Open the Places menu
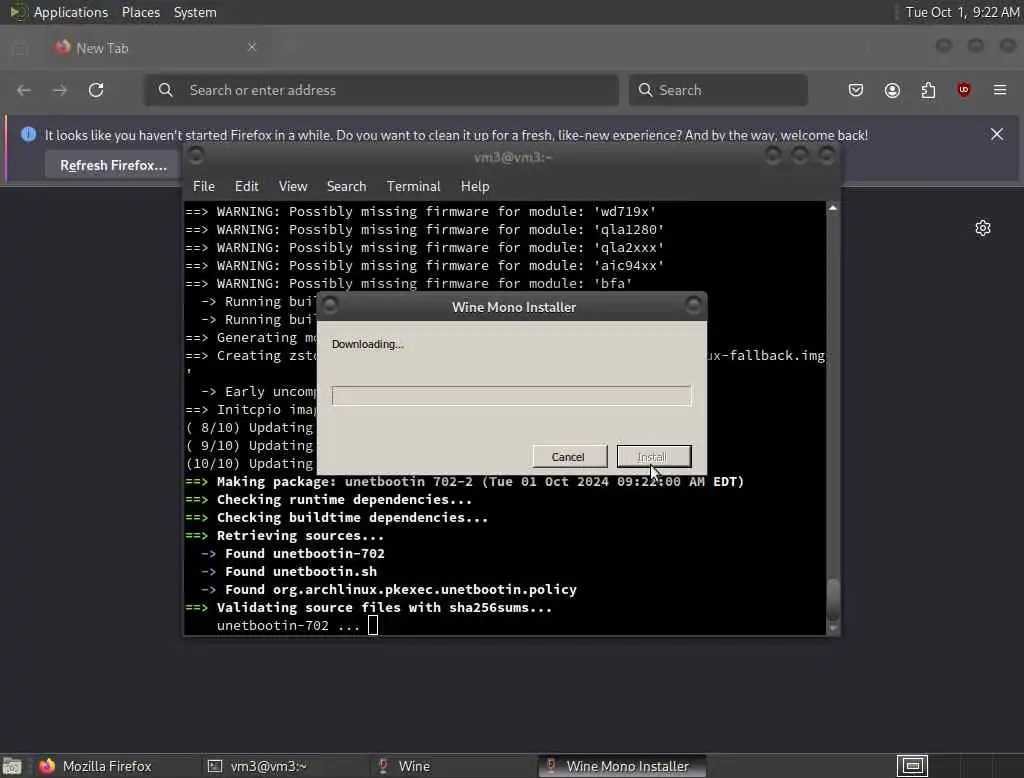Viewport: 1024px width, 778px height. 141,12
